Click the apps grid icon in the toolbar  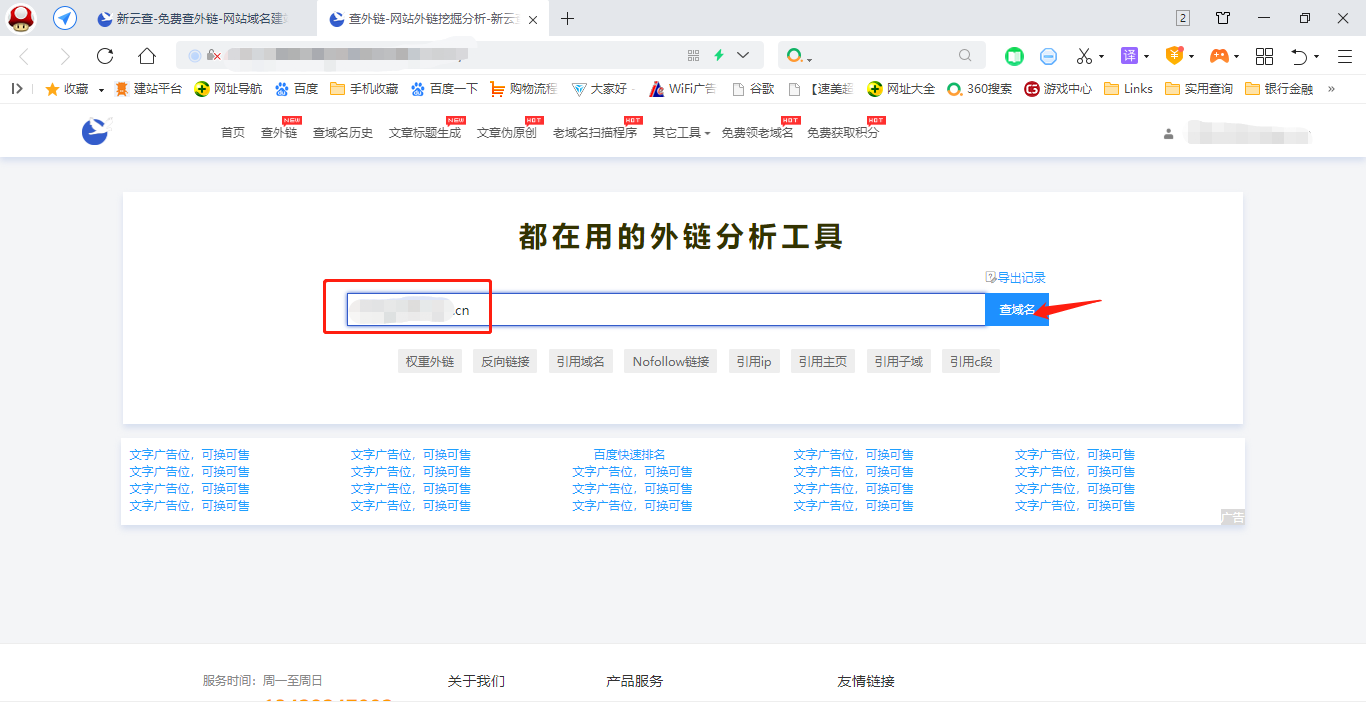[1264, 55]
